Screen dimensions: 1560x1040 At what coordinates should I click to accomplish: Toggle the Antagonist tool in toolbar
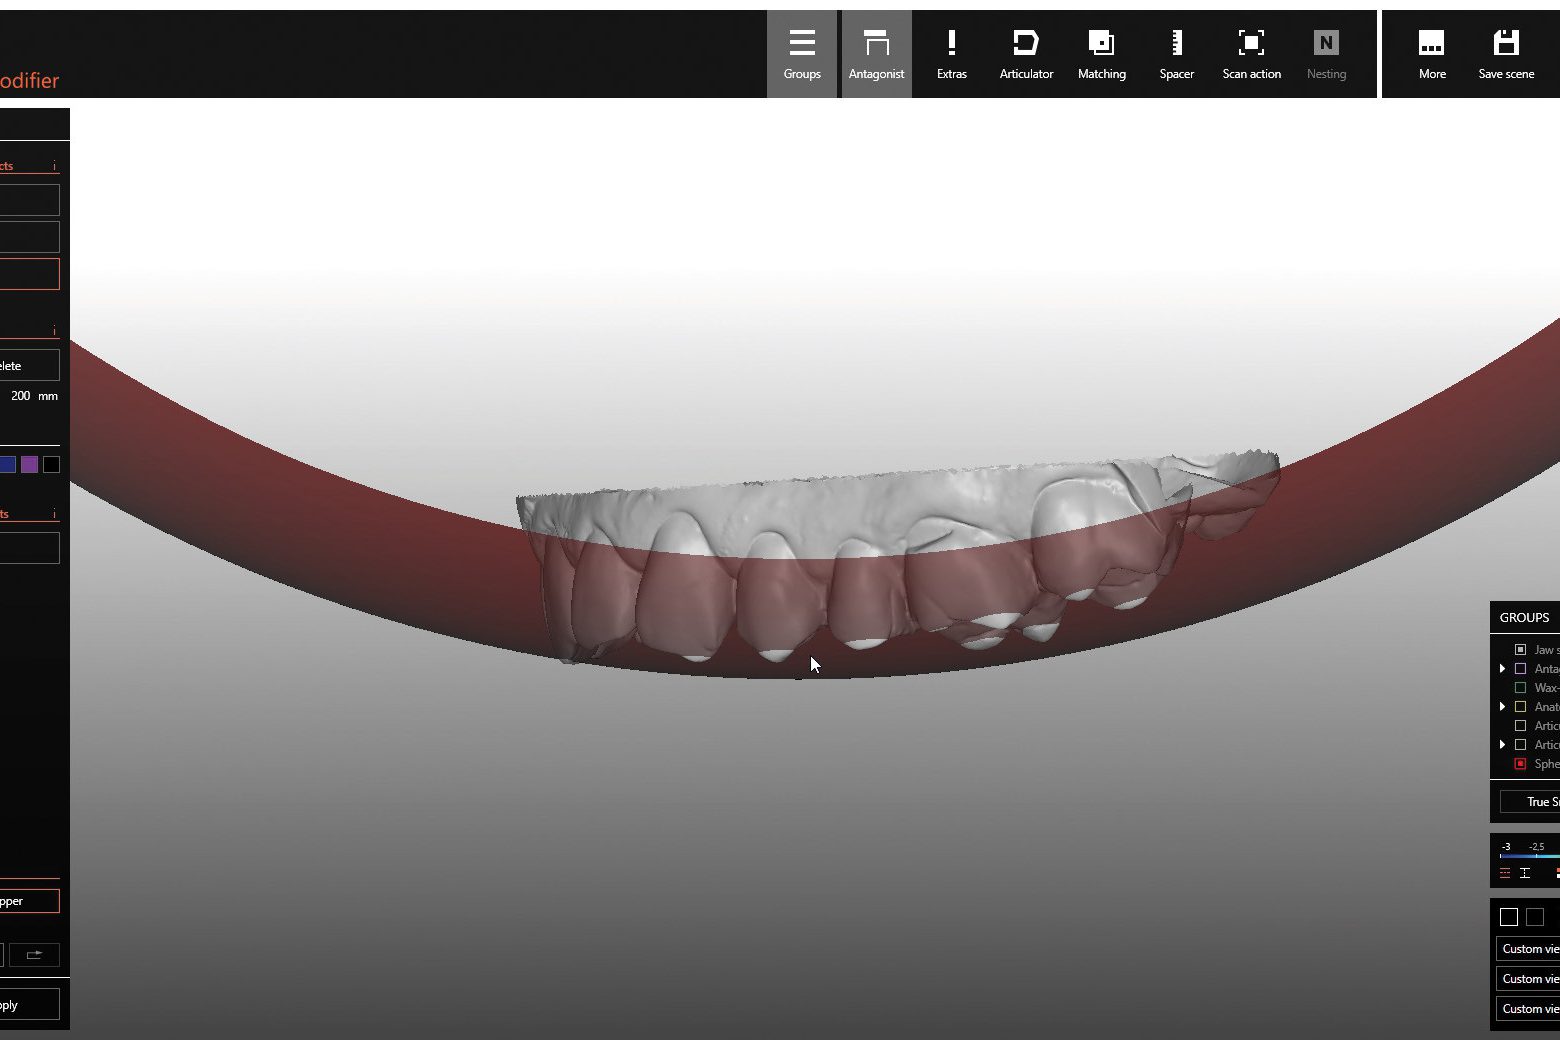point(876,54)
